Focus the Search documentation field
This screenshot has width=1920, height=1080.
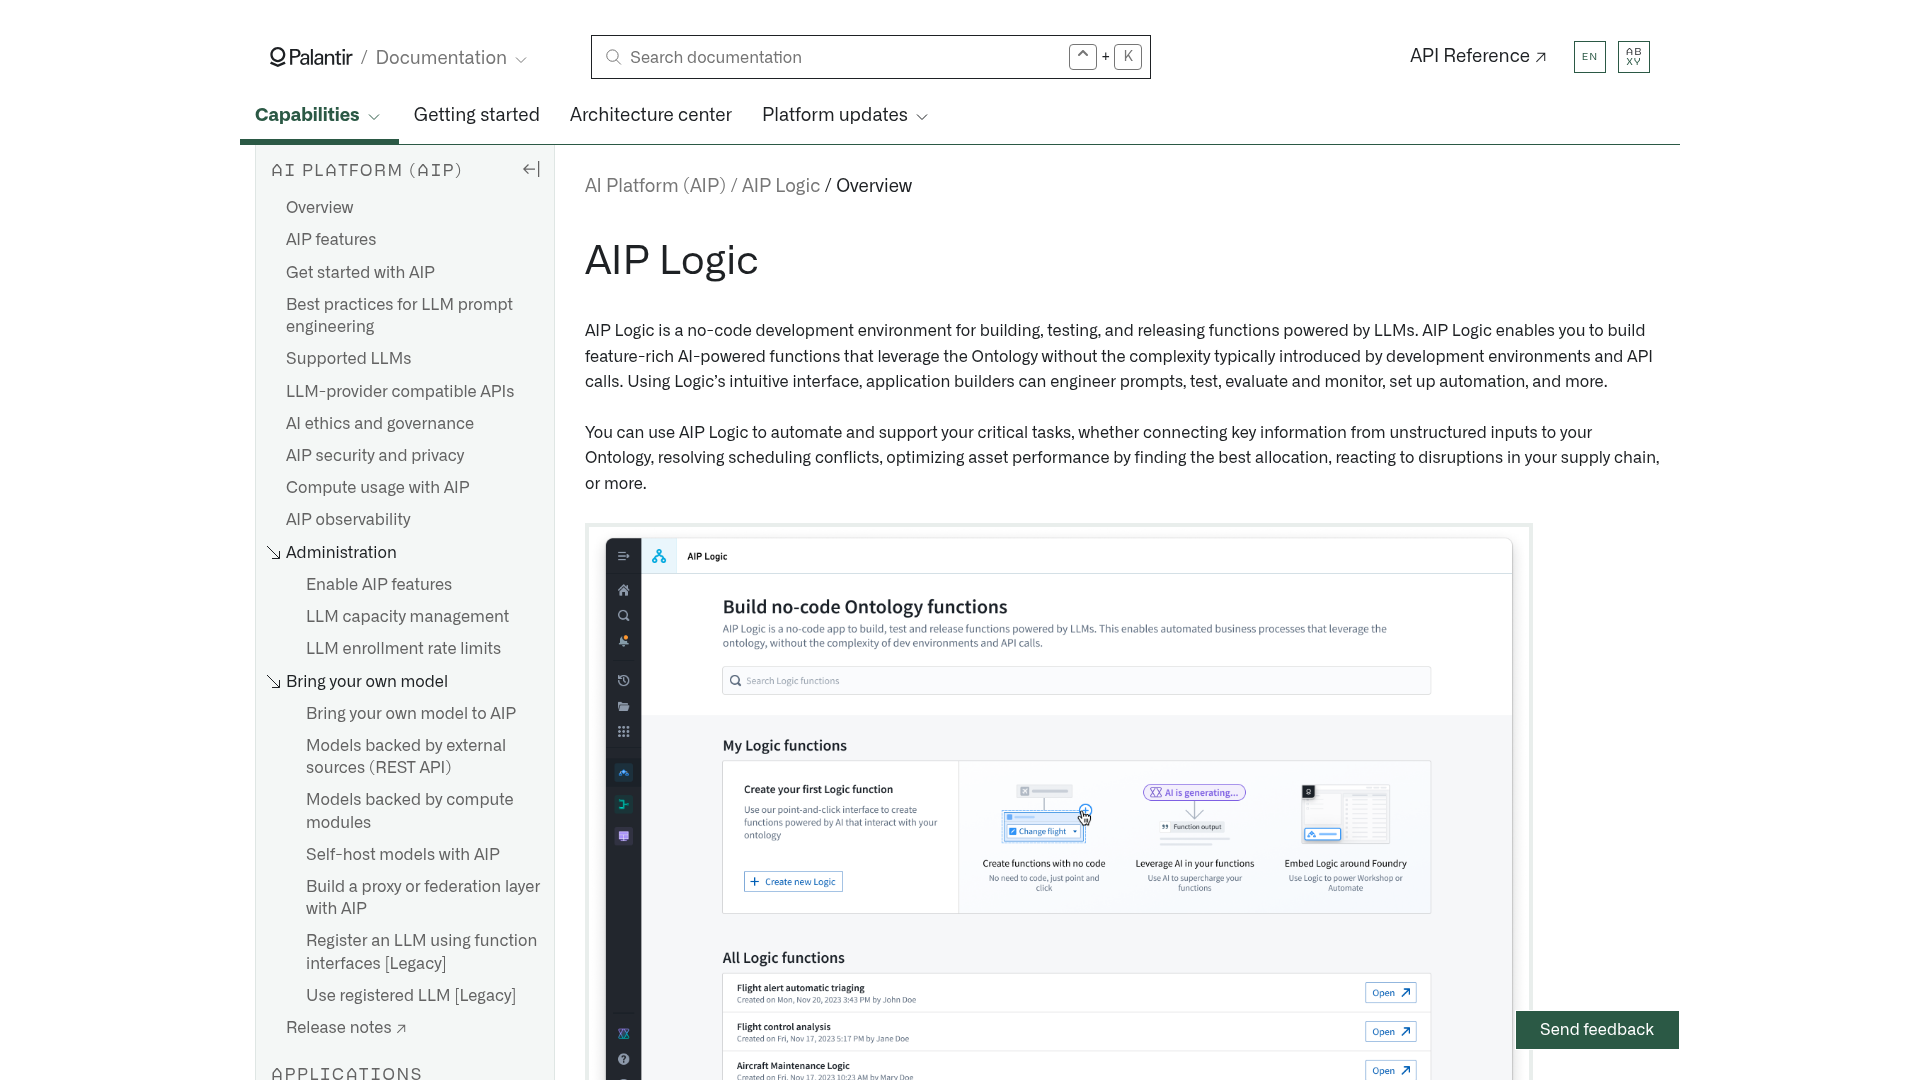[x=870, y=57]
